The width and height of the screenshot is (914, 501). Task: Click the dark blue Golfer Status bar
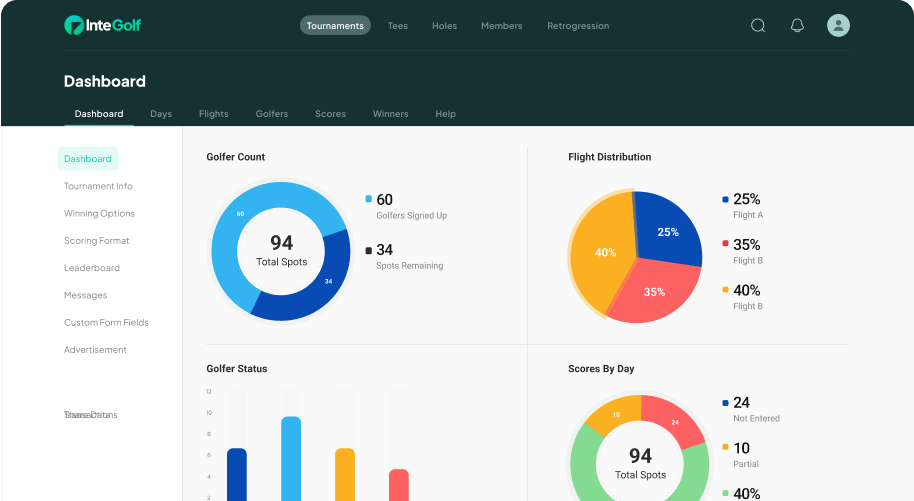(237, 474)
